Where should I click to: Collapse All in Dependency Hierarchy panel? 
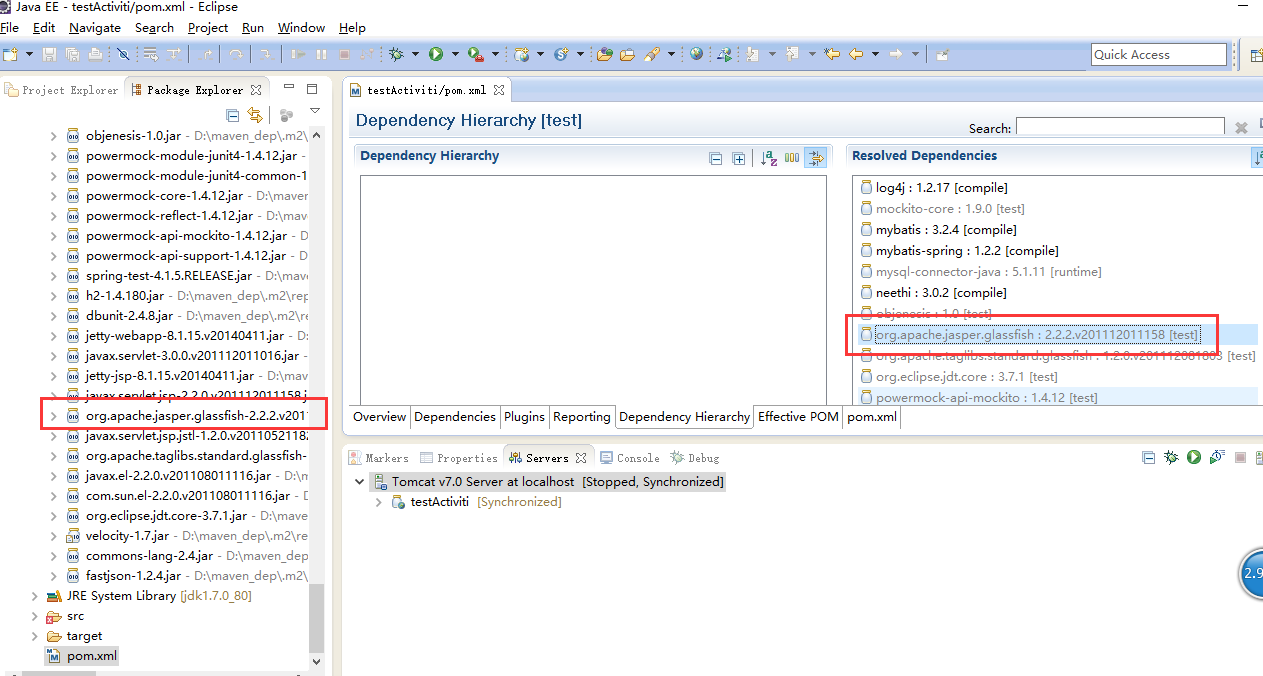pyautogui.click(x=715, y=158)
